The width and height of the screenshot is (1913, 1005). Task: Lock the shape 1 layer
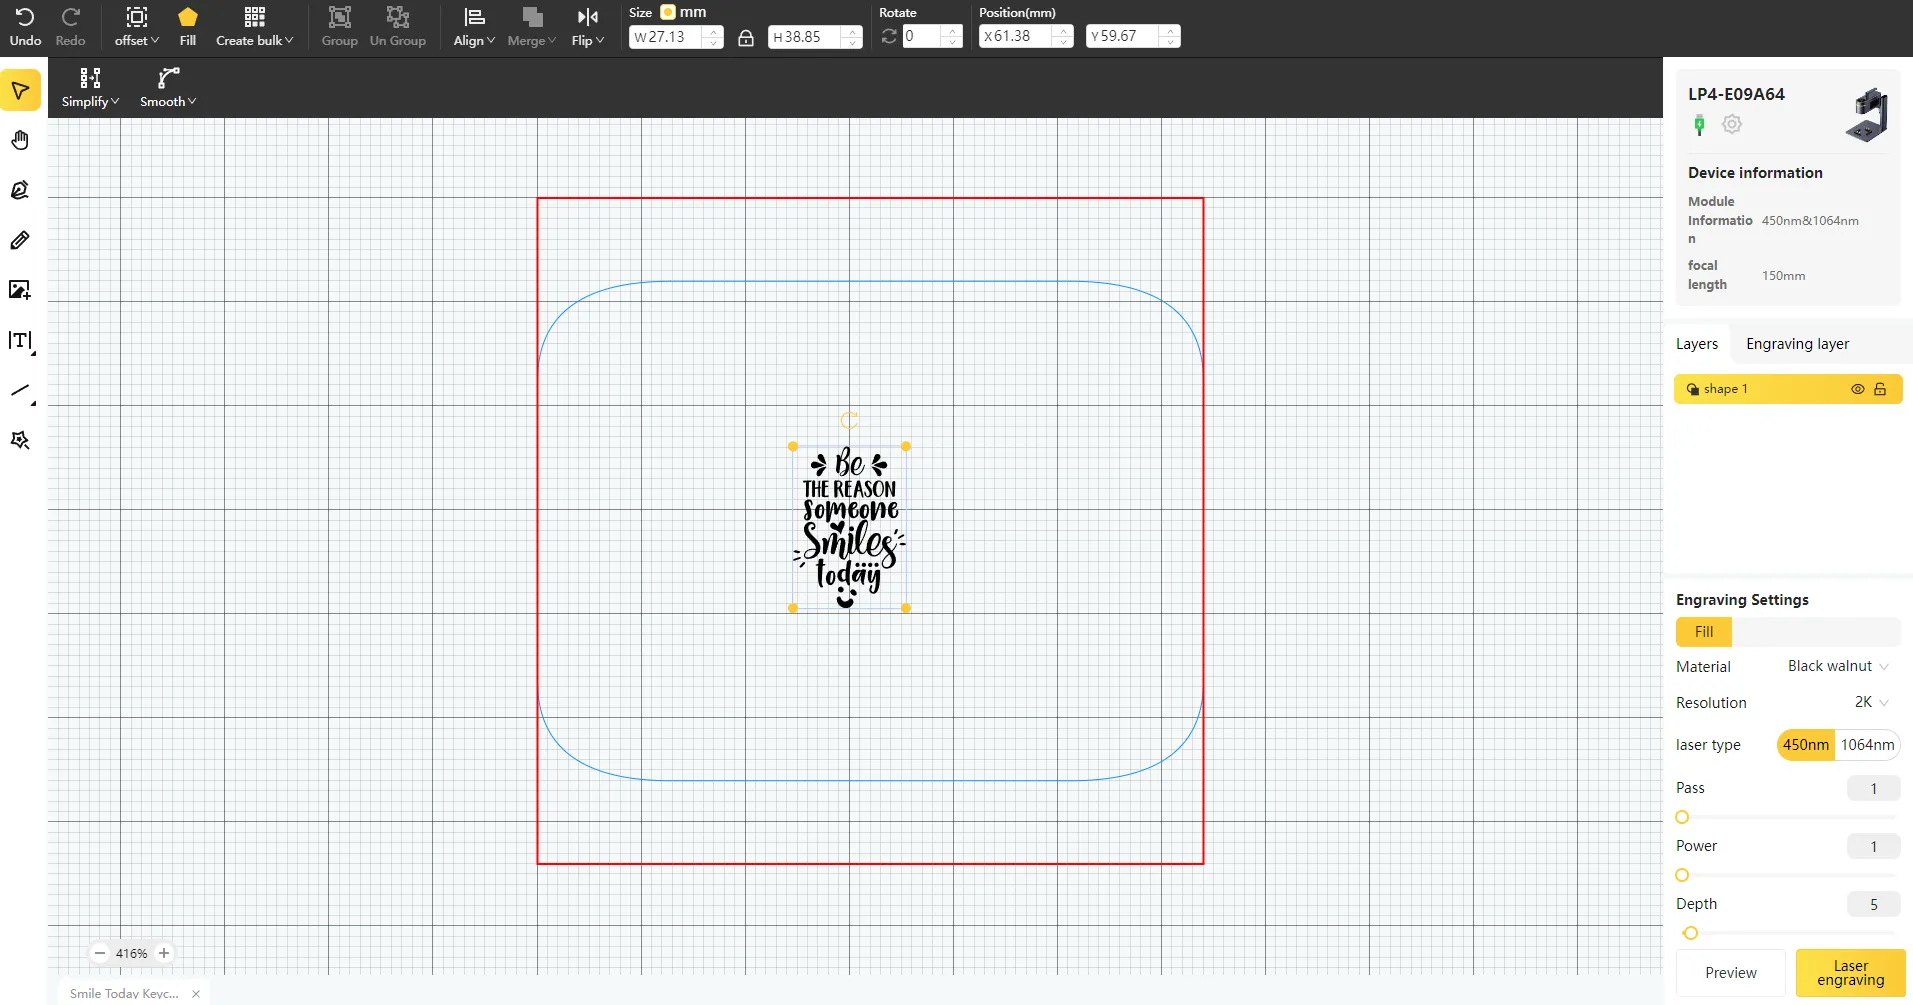click(x=1880, y=389)
